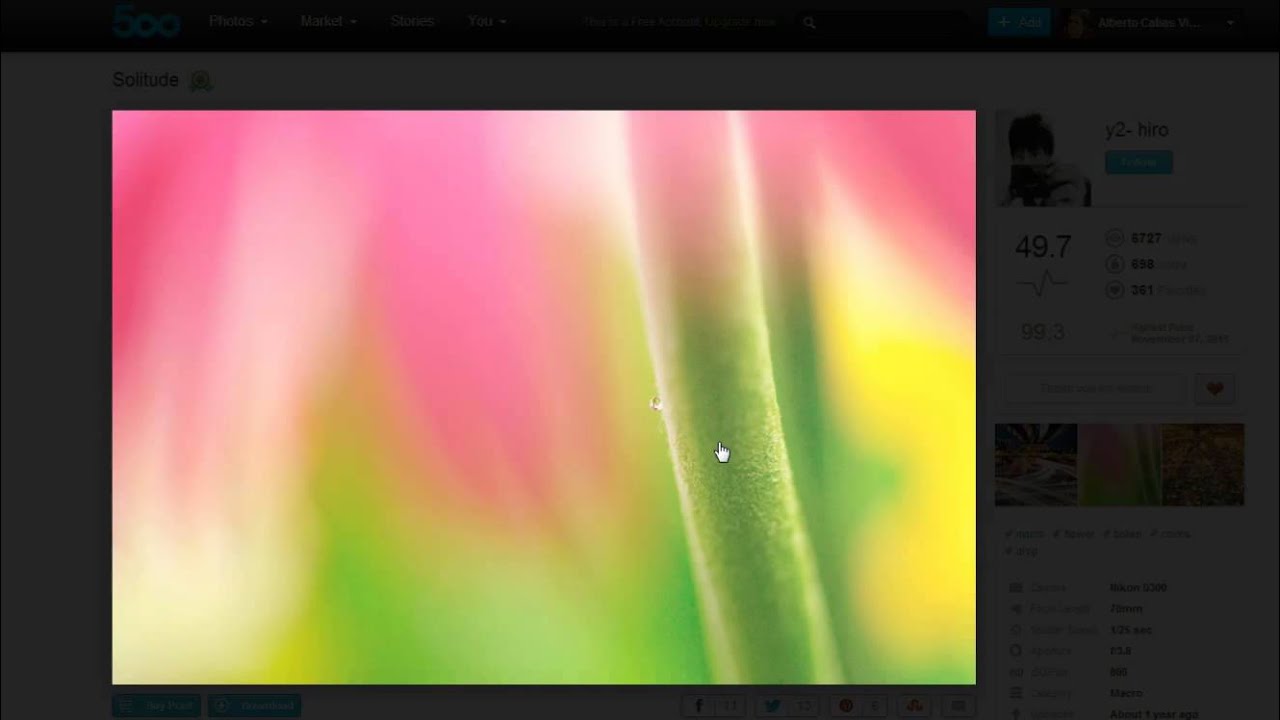Open the middle pink flower thumbnail

pyautogui.click(x=1120, y=465)
